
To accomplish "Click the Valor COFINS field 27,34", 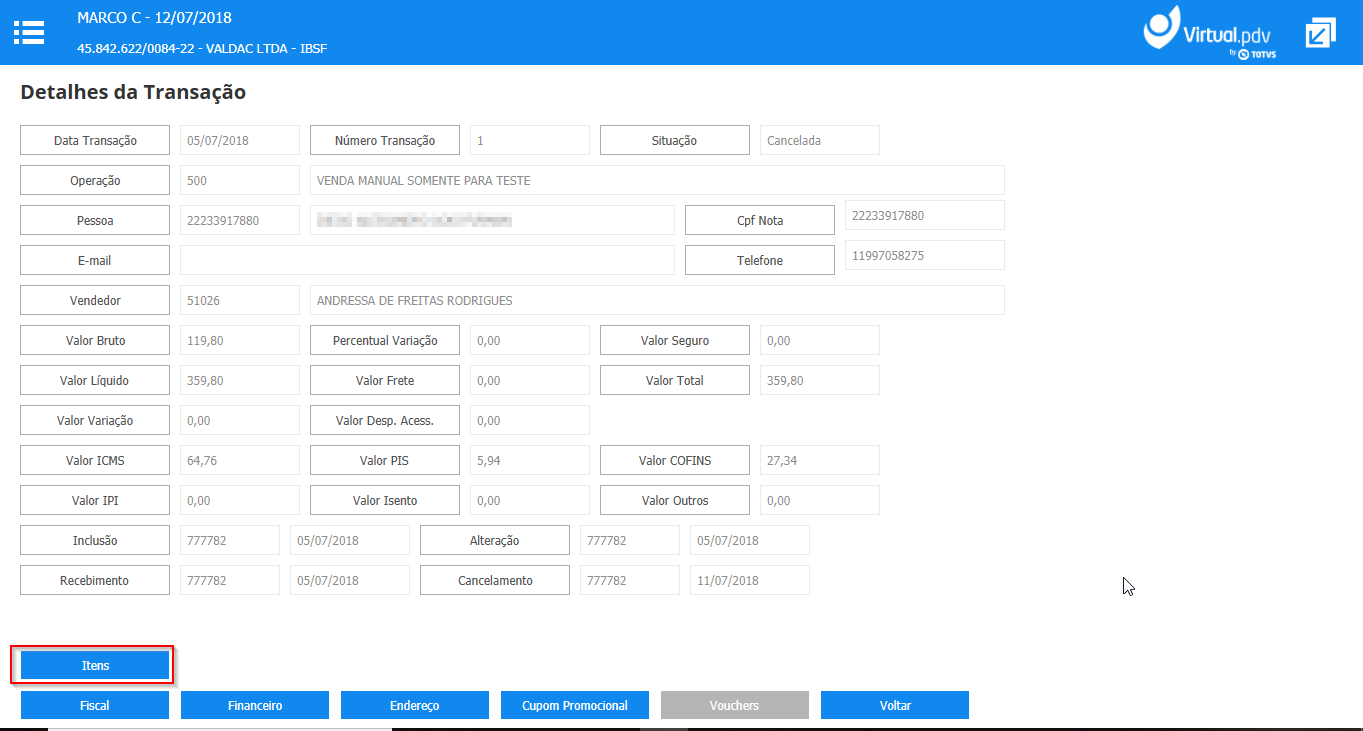I will click(820, 460).
